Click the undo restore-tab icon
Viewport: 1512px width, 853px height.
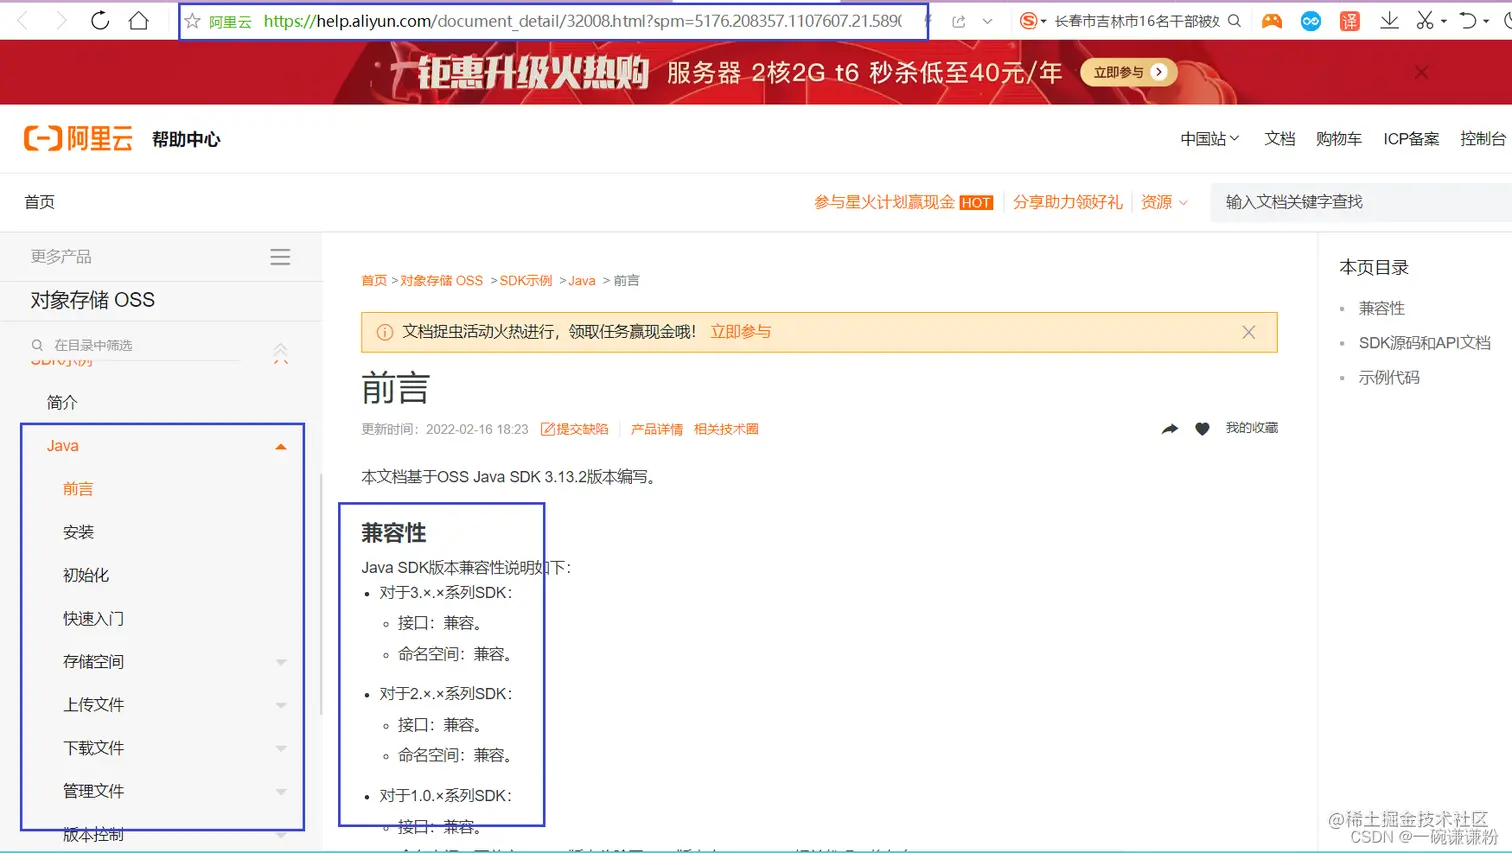(x=1467, y=21)
